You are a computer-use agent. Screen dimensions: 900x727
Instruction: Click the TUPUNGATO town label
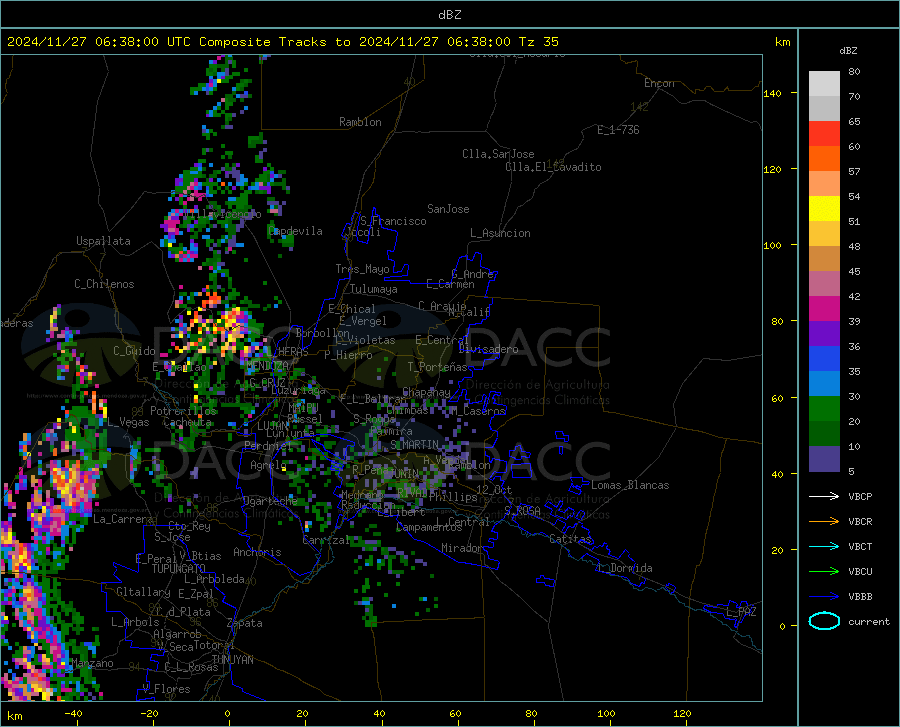click(179, 569)
